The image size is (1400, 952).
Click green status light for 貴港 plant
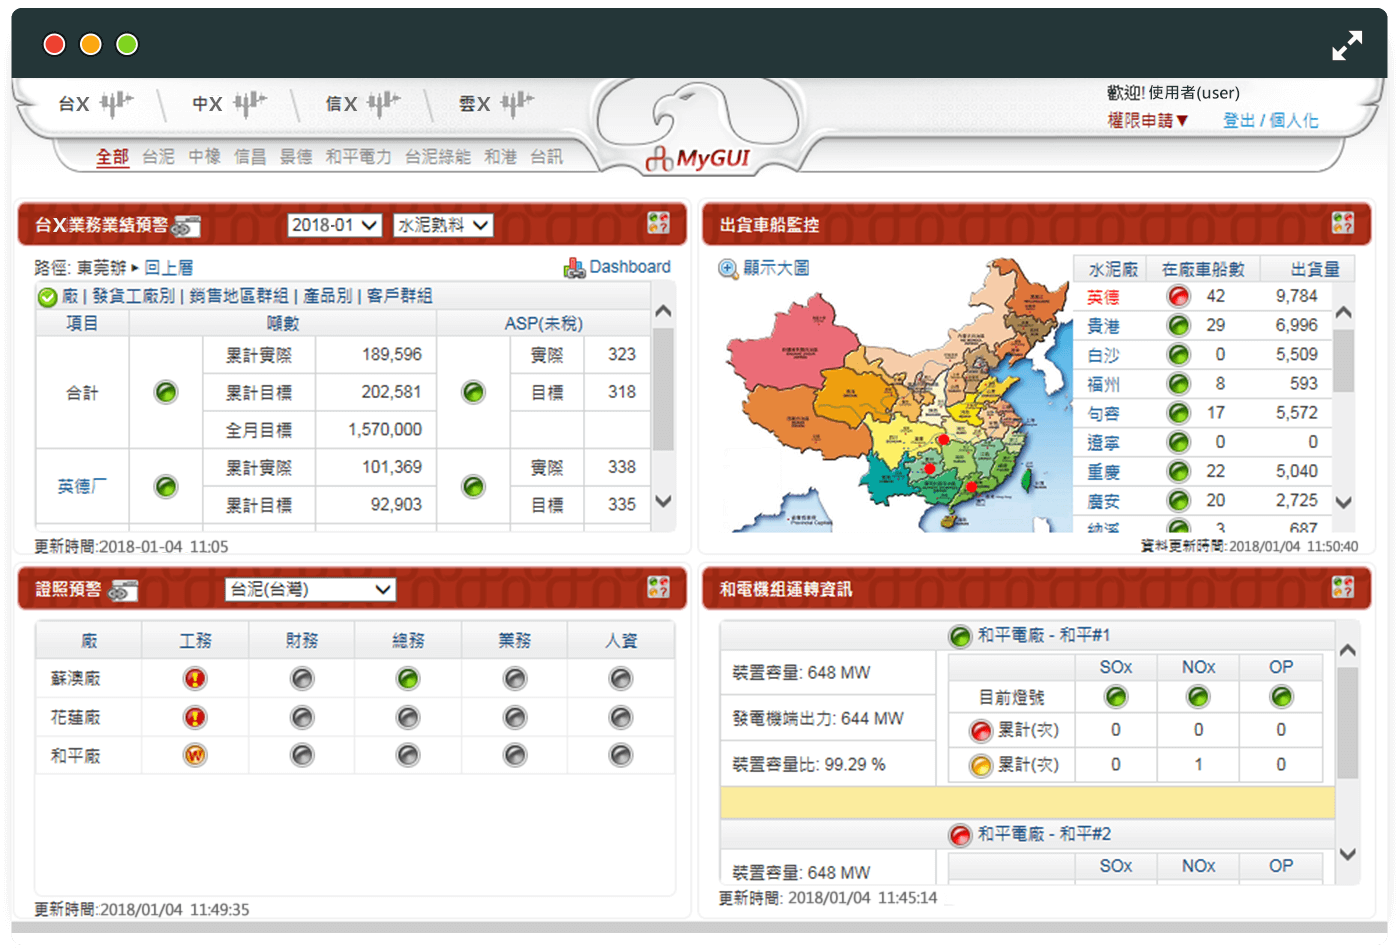tap(1179, 325)
